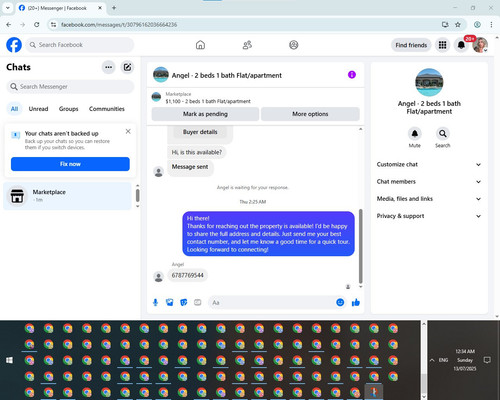Screen dimensions: 500x400
Task: Open the emoji picker smiley icon
Action: pos(340,302)
